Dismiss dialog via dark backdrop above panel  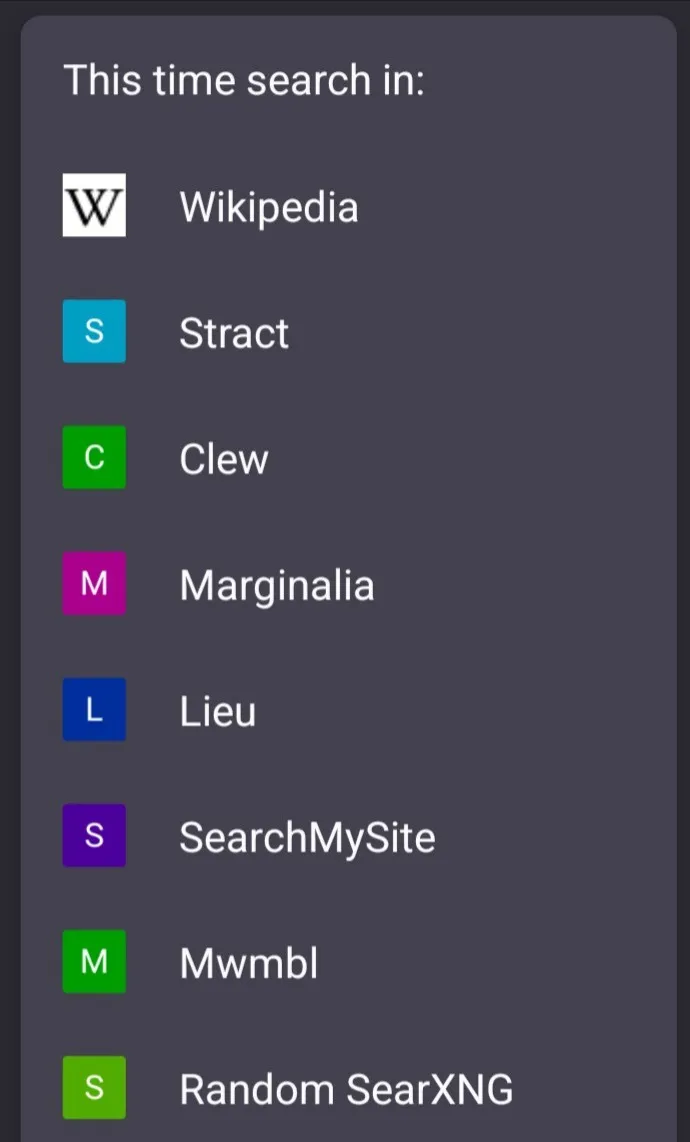tap(345, 6)
